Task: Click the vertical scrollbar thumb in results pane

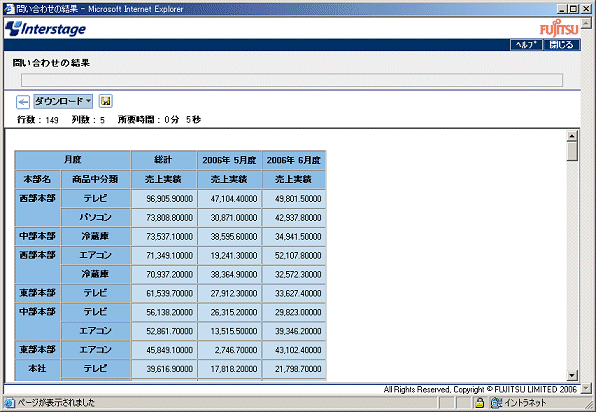Action: 572,151
